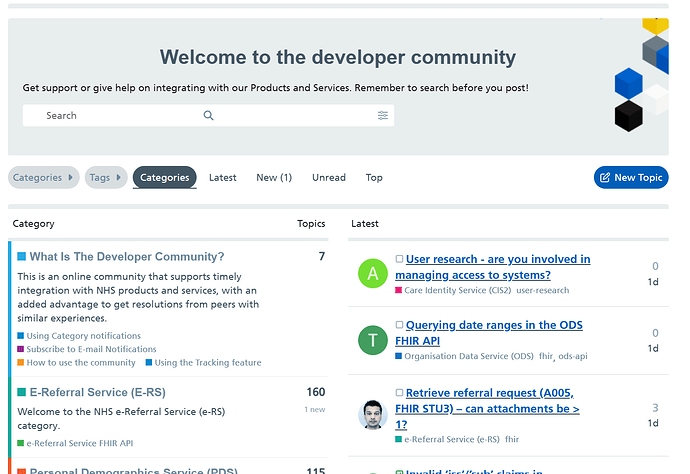Click the unsolved checkbox icon before User research
Image resolution: width=690 pixels, height=474 pixels.
pyautogui.click(x=400, y=260)
